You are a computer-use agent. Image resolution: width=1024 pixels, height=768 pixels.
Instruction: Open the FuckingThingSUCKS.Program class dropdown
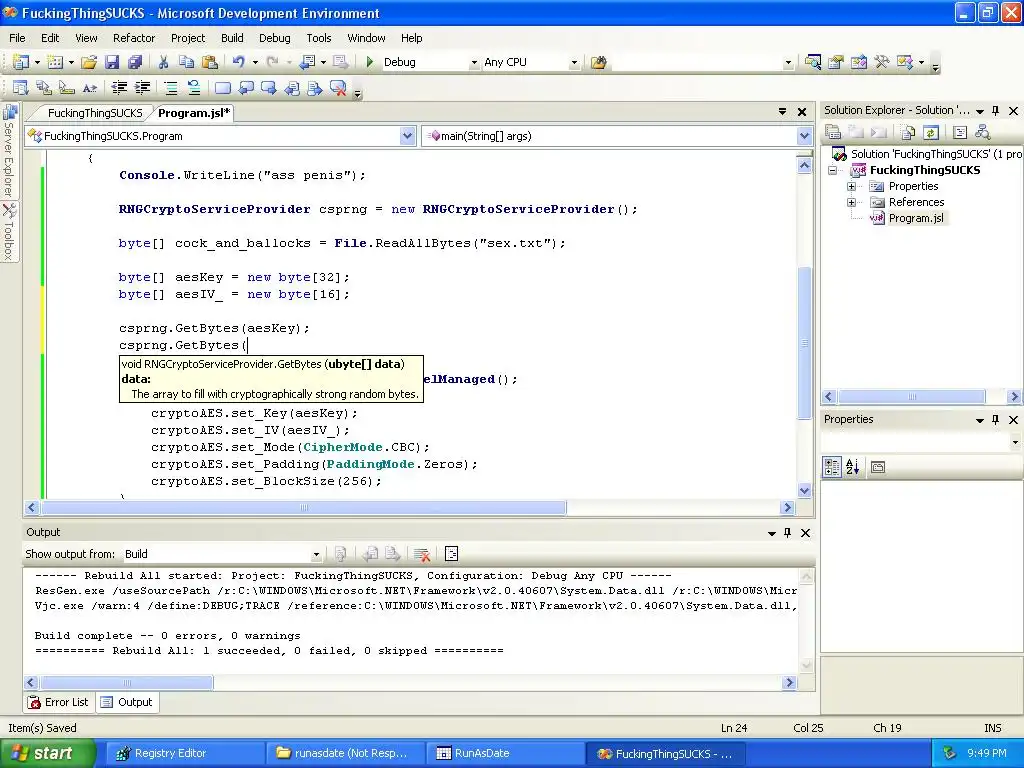coord(408,136)
